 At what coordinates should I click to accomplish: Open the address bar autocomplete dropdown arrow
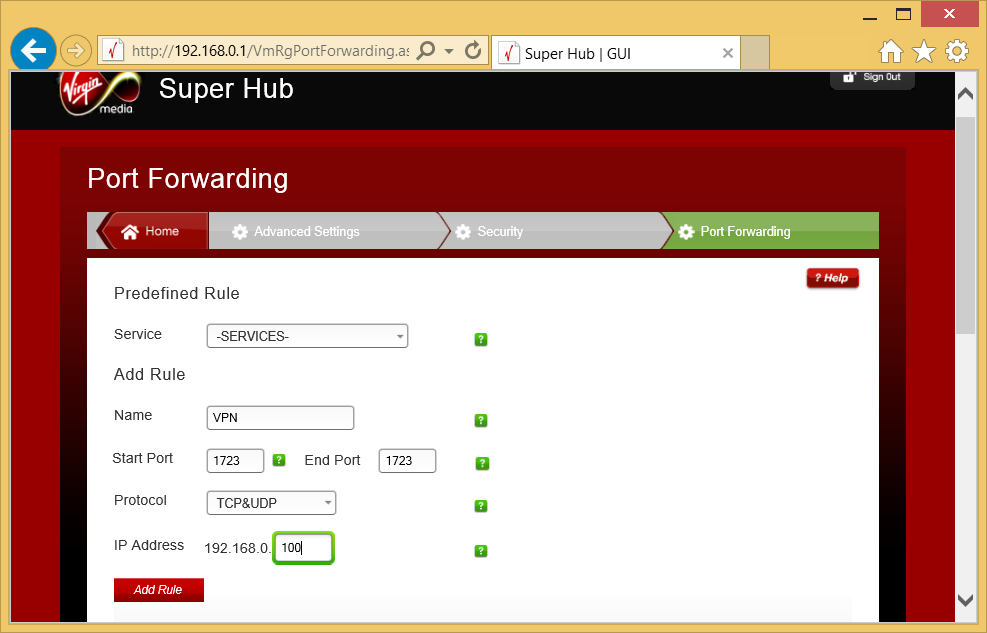pyautogui.click(x=449, y=51)
